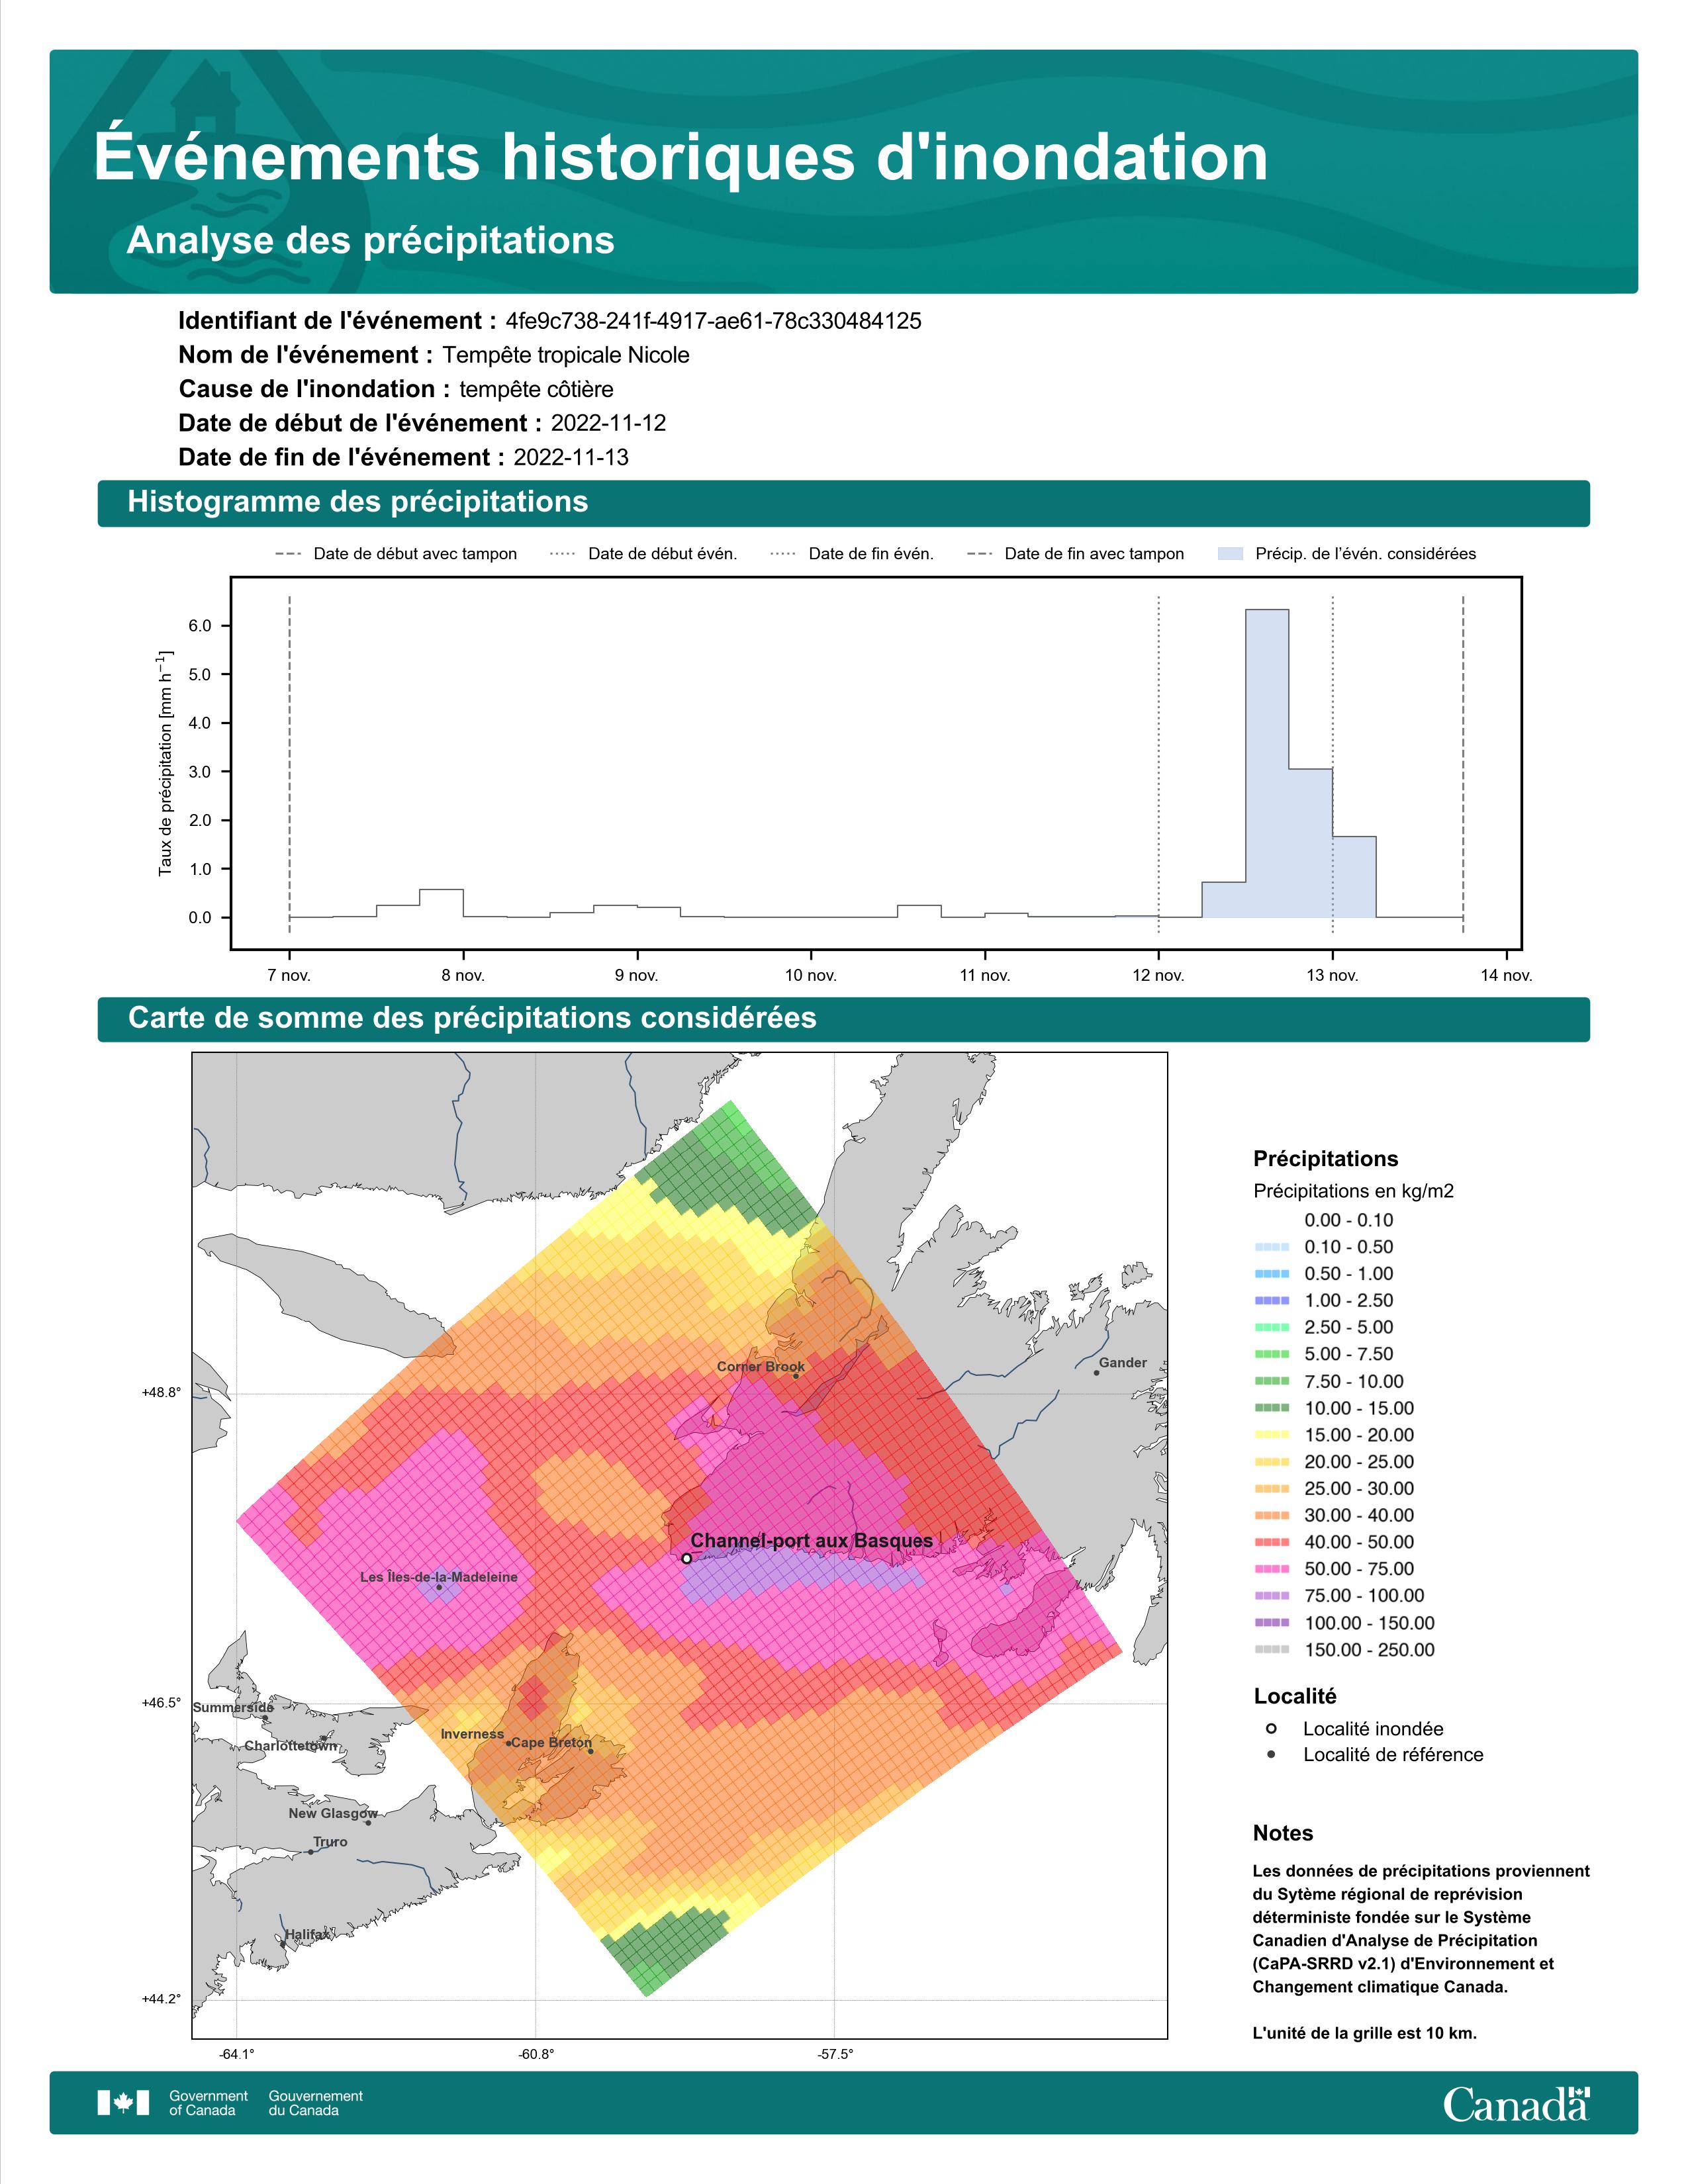This screenshot has width=1688, height=2184.
Task: Click the event identifier value text
Action: pos(713,321)
